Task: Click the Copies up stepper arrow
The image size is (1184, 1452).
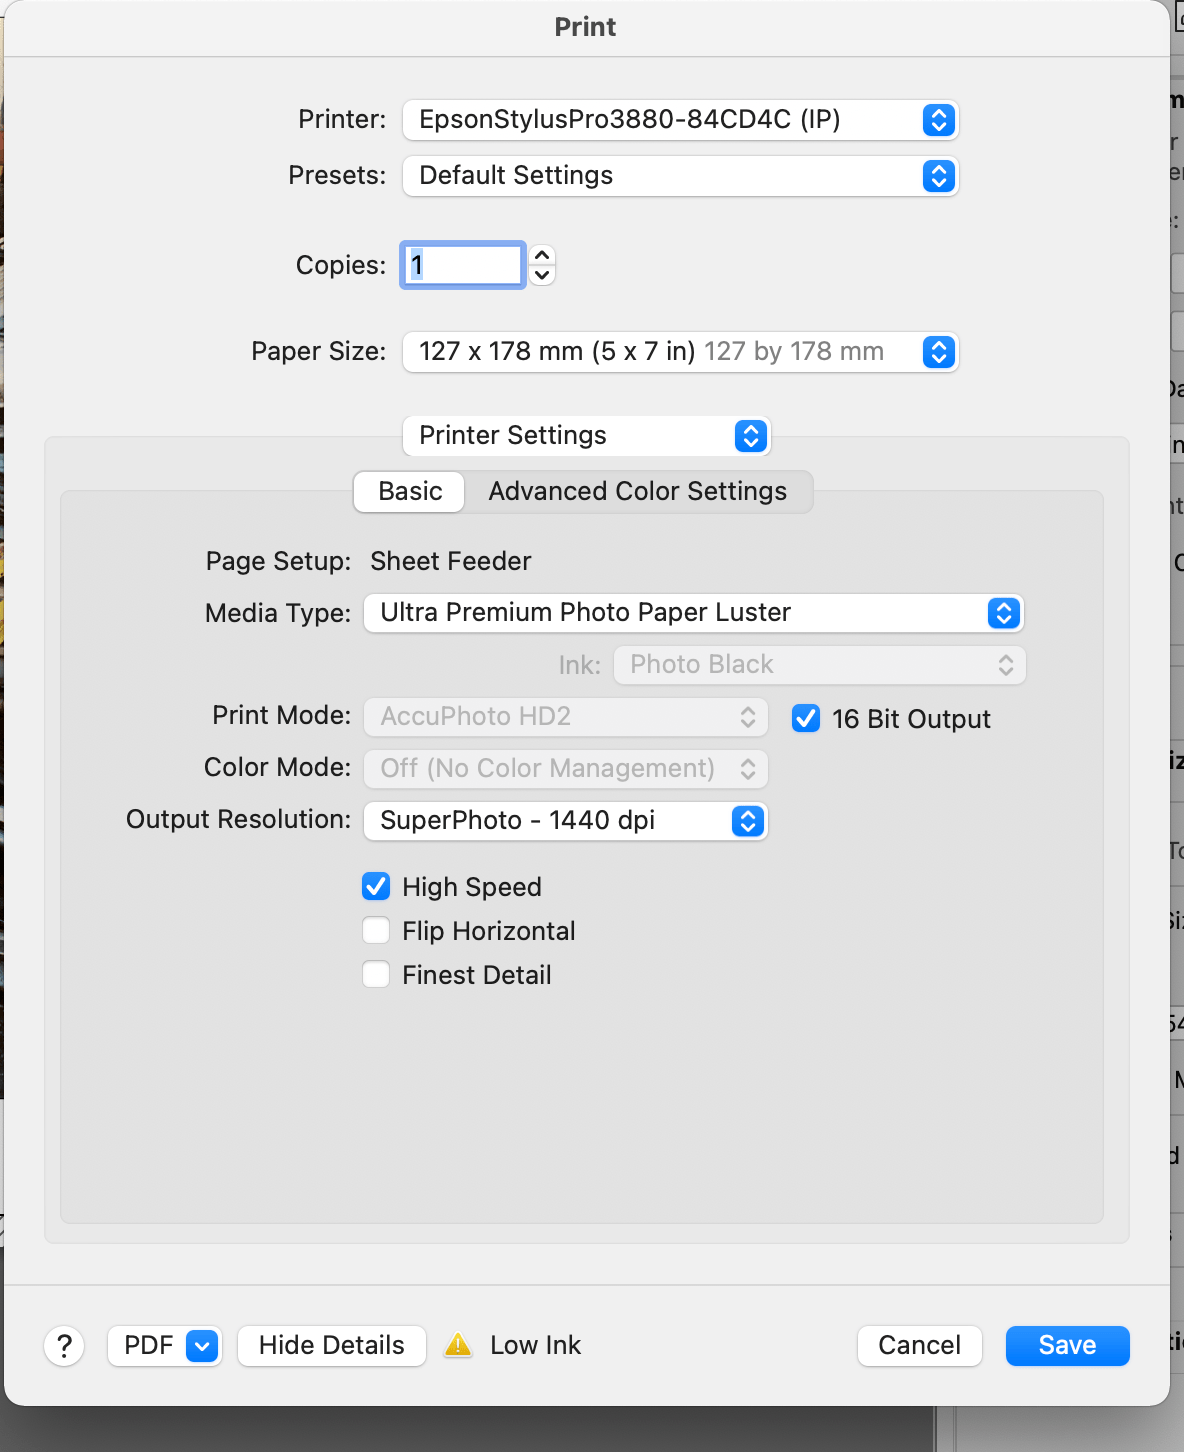Action: tap(540, 255)
